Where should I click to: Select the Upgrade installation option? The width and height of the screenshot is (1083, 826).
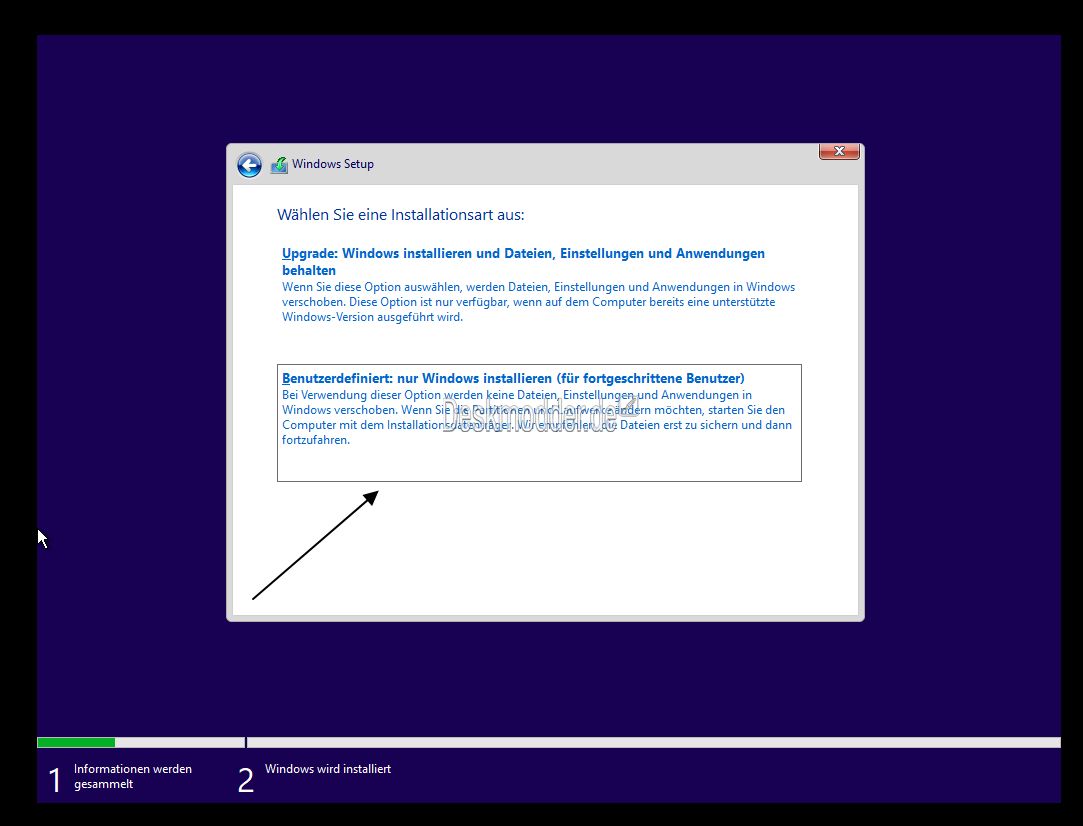[522, 261]
